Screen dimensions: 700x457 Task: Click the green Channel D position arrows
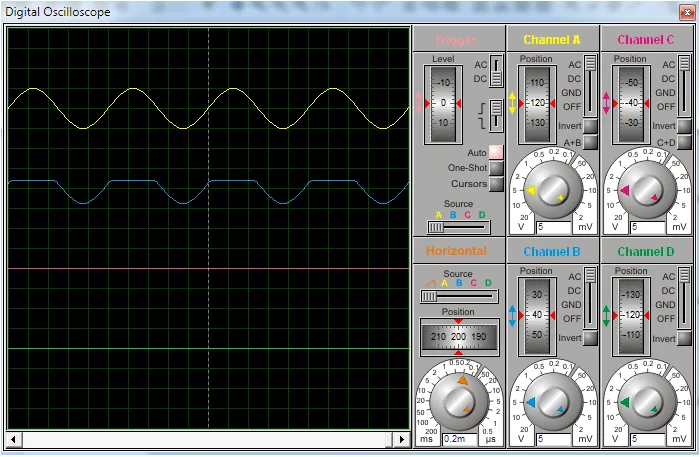click(x=606, y=316)
